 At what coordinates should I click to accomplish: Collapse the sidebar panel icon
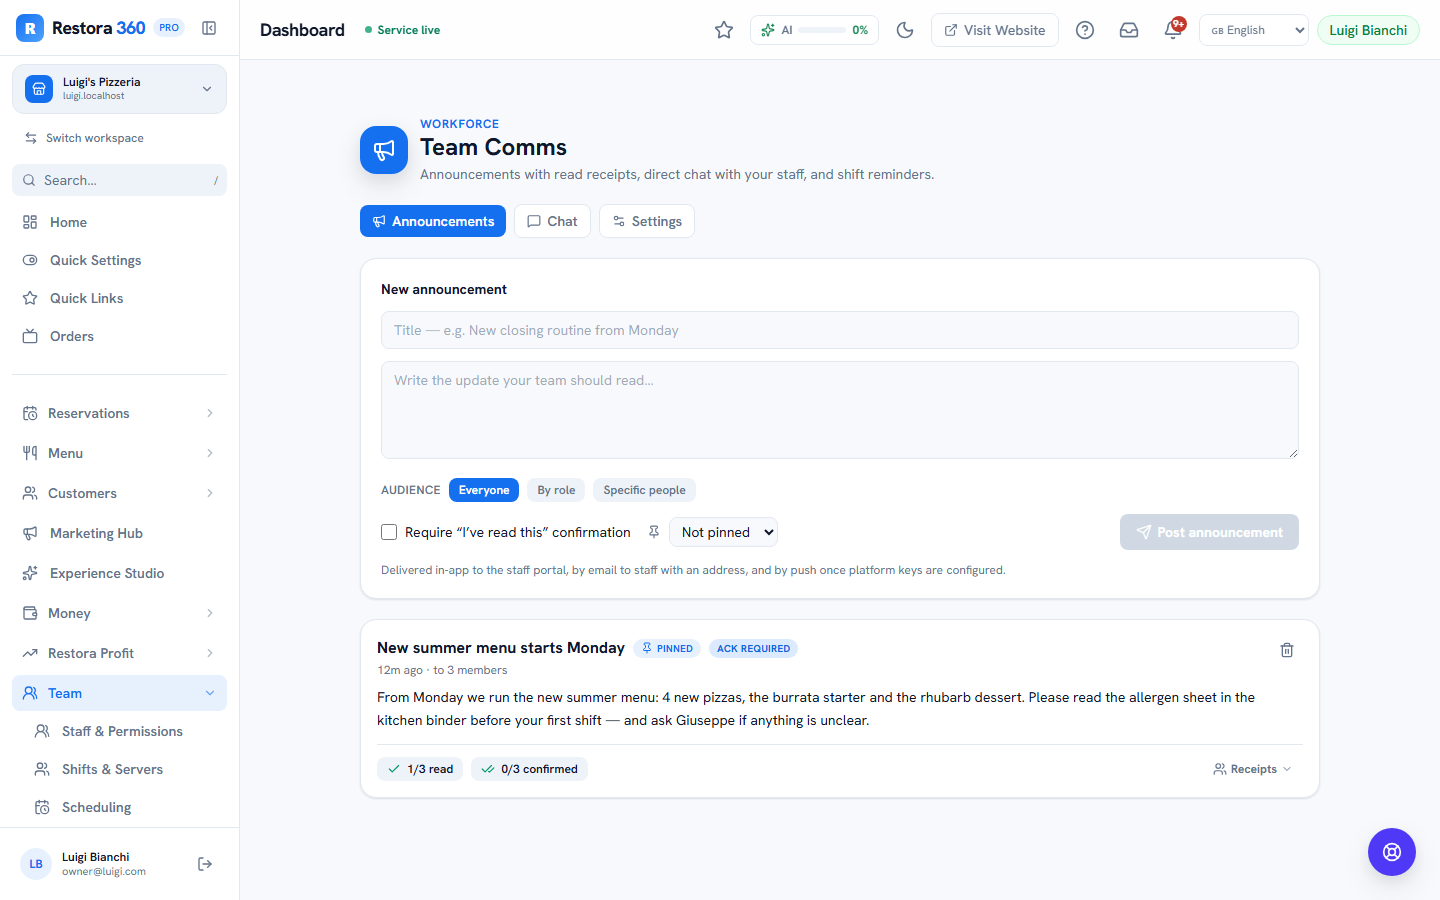209,28
